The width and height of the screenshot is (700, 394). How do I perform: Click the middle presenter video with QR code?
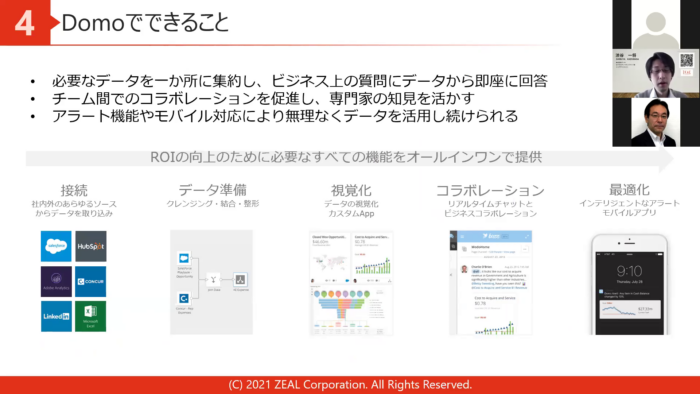(656, 73)
